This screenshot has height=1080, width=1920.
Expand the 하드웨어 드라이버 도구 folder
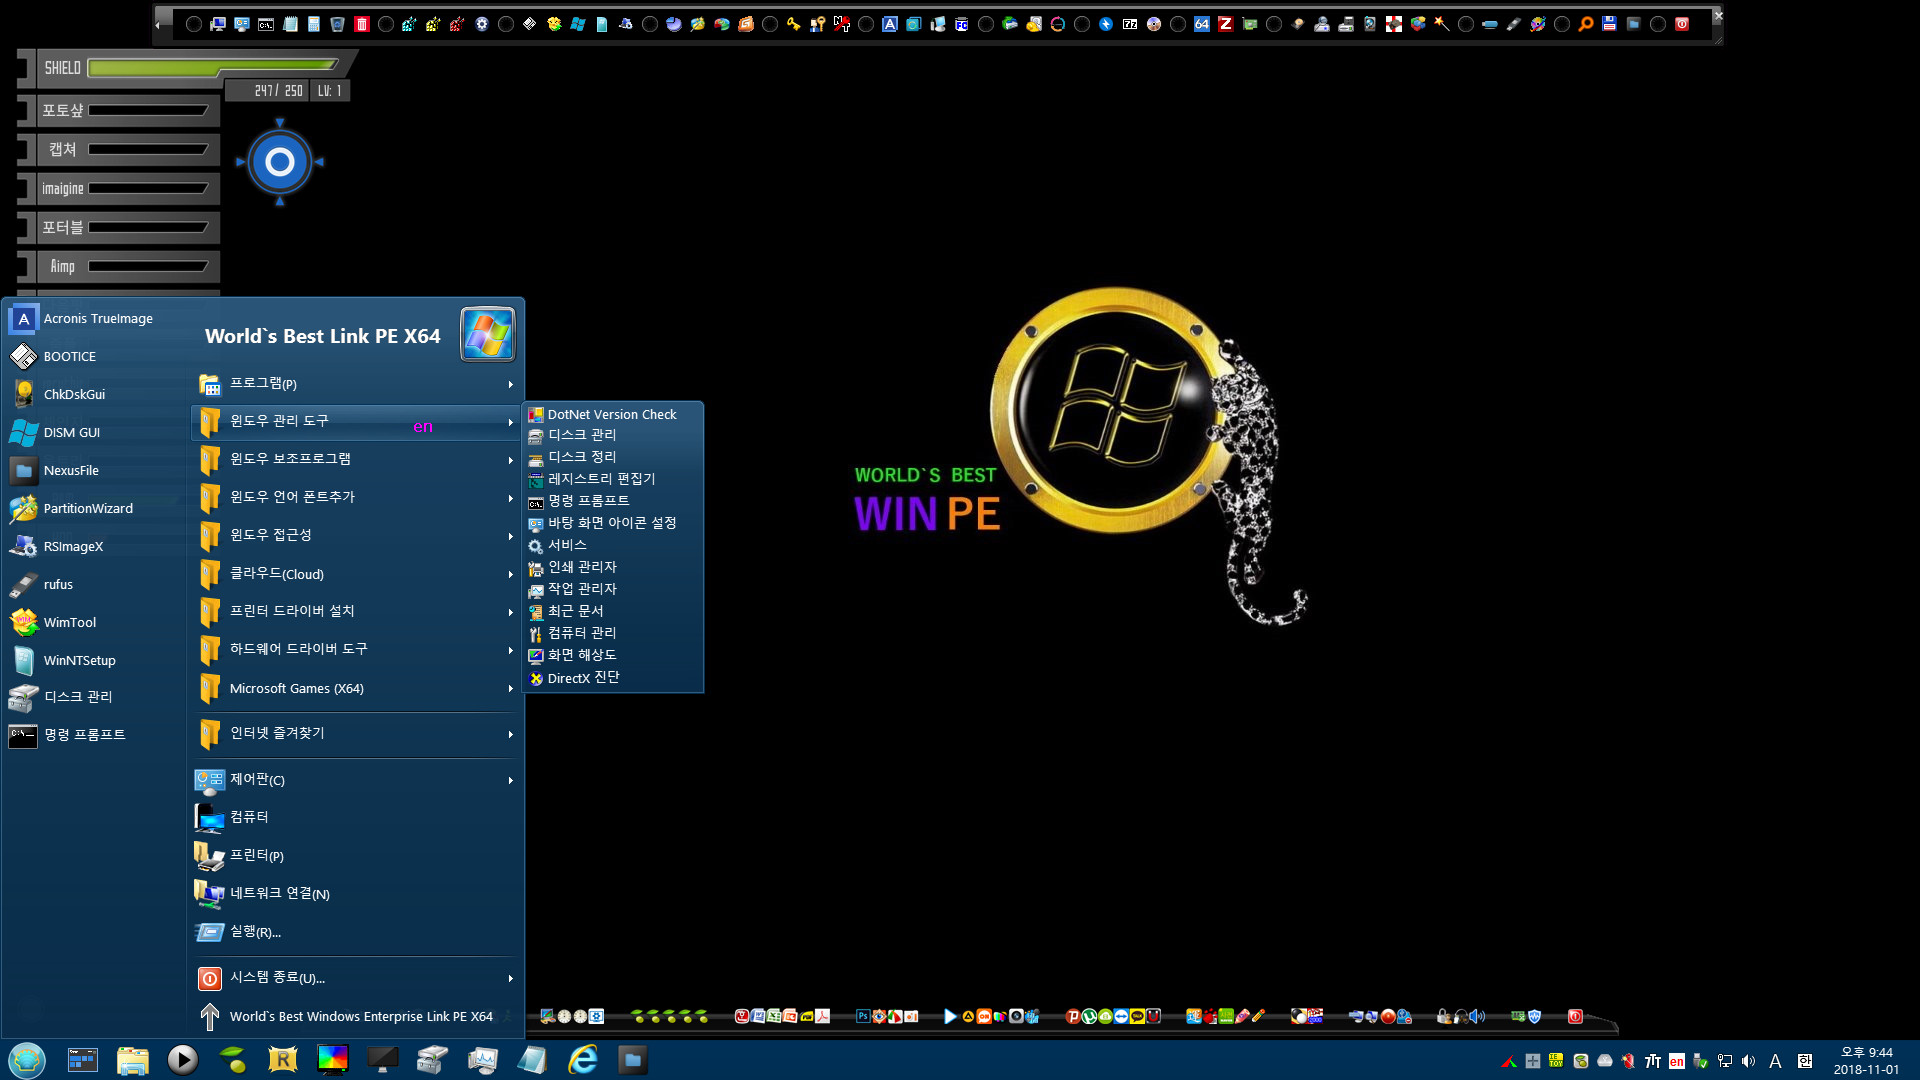click(x=356, y=649)
